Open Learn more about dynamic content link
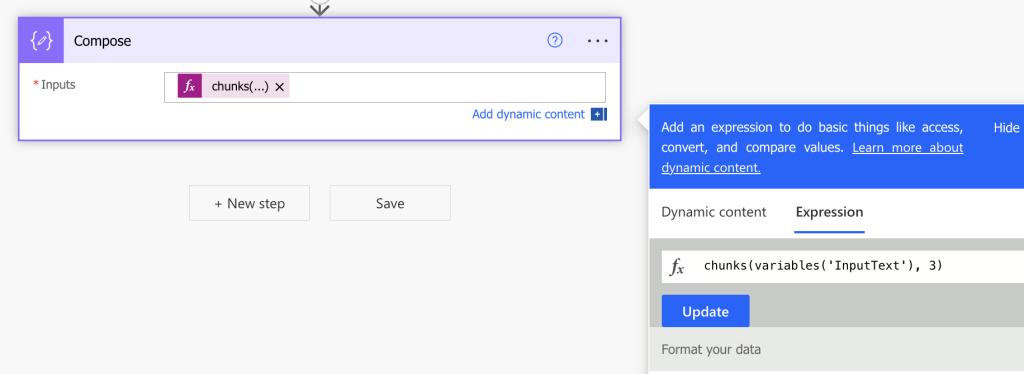This screenshot has height=374, width=1024. pos(812,157)
